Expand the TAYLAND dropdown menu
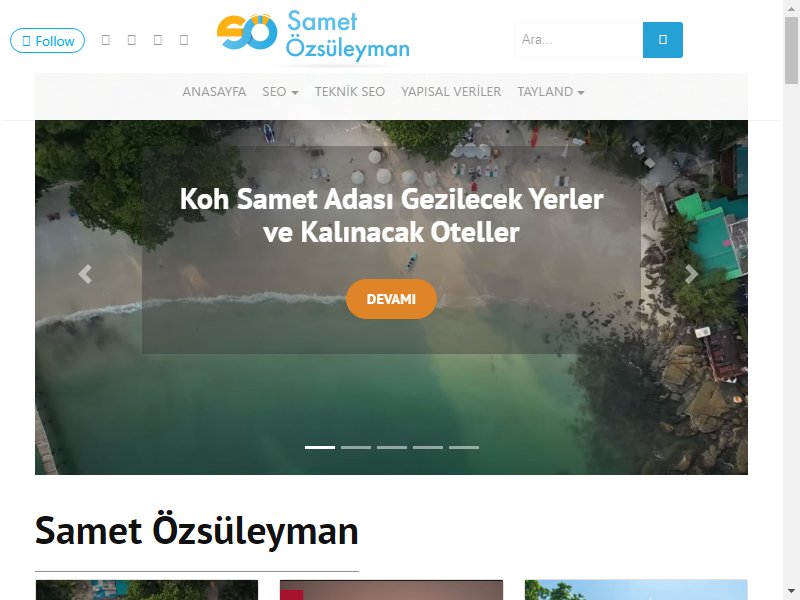 (551, 92)
